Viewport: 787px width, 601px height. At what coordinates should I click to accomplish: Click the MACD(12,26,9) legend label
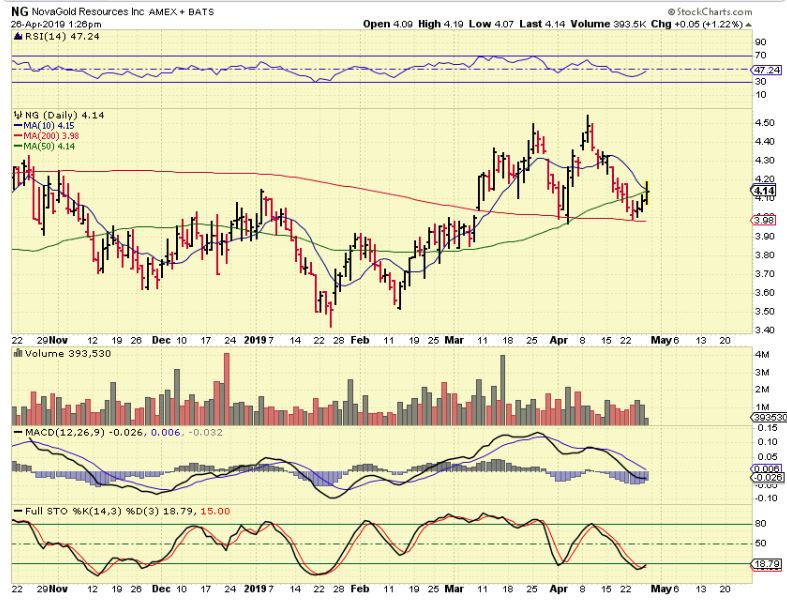(x=64, y=432)
